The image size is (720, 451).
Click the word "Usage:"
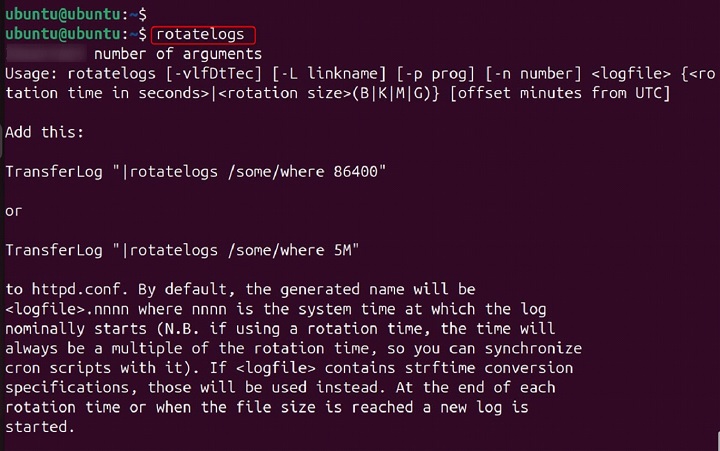(x=31, y=74)
